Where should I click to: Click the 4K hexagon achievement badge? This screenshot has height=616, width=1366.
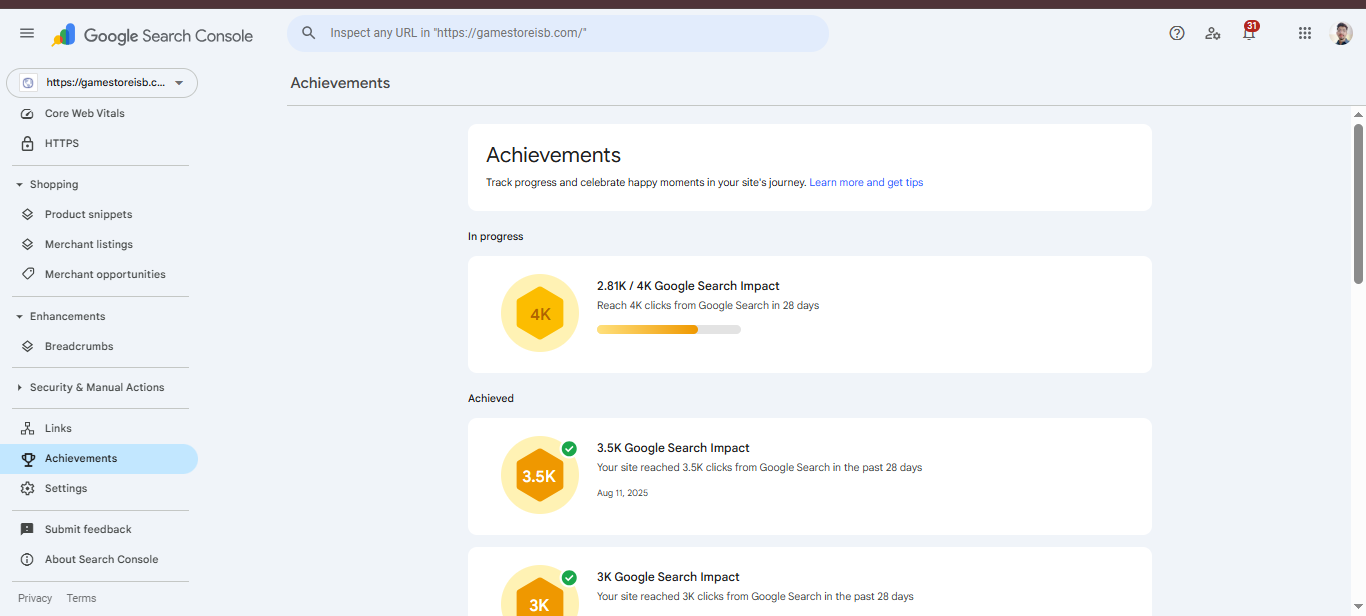(x=540, y=314)
